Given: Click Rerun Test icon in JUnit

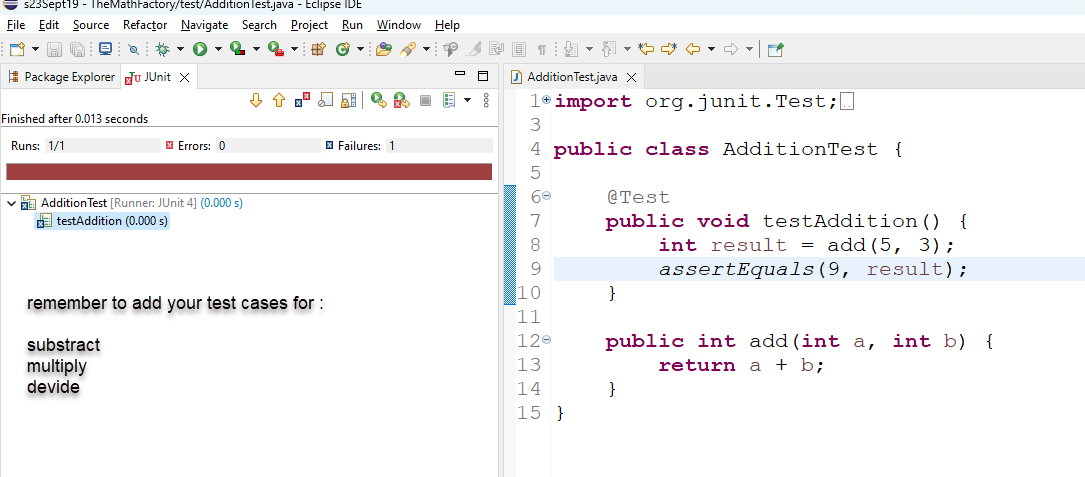Looking at the screenshot, I should click(378, 100).
